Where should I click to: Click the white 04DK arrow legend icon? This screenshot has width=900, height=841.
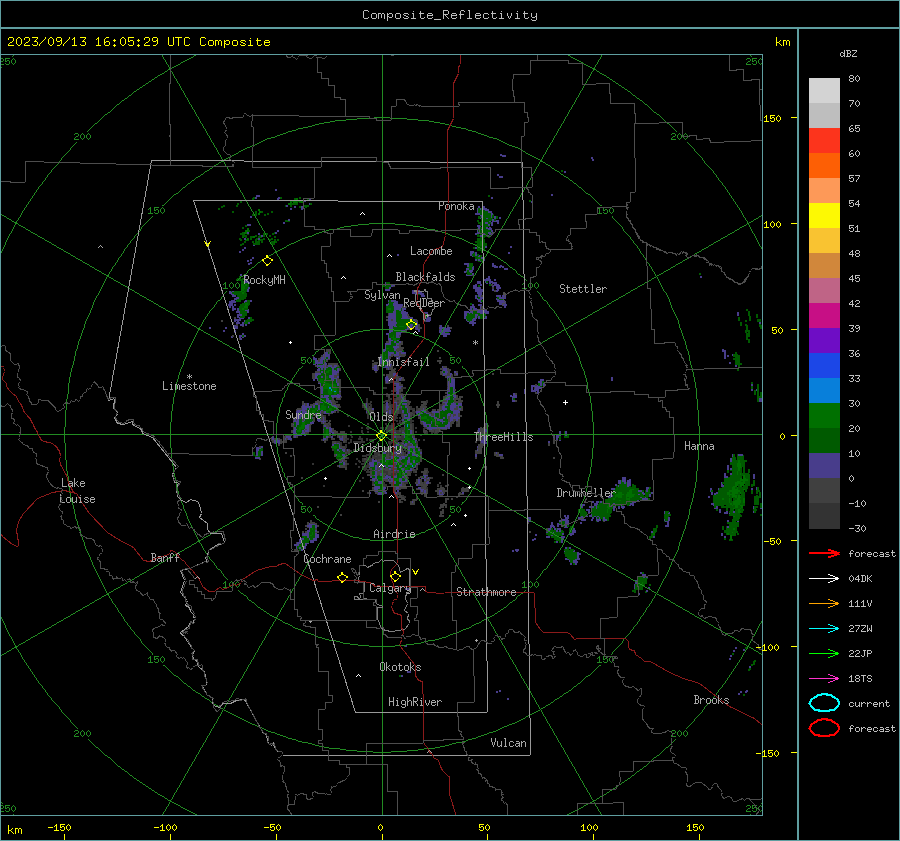pos(824,579)
